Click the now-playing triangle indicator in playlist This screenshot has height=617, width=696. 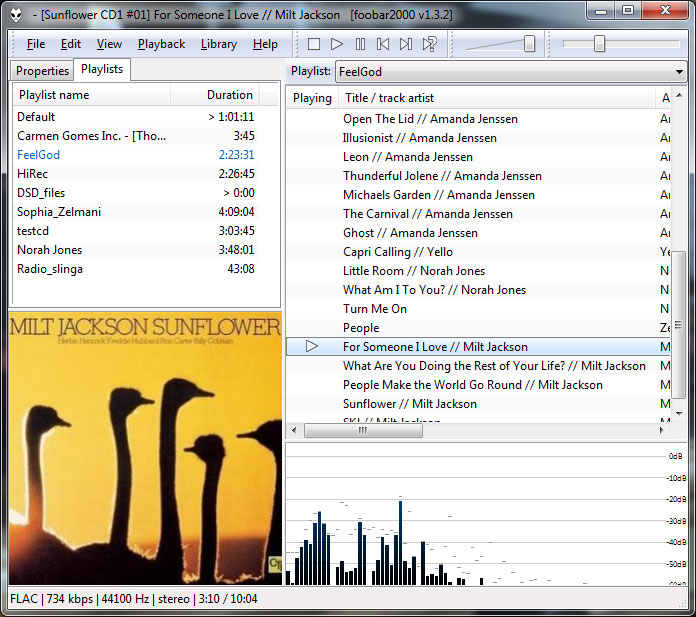(312, 346)
